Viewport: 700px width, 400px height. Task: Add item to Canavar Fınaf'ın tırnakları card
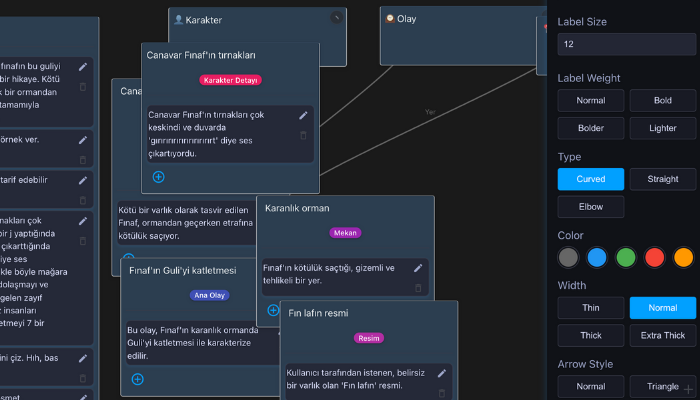[x=158, y=177]
